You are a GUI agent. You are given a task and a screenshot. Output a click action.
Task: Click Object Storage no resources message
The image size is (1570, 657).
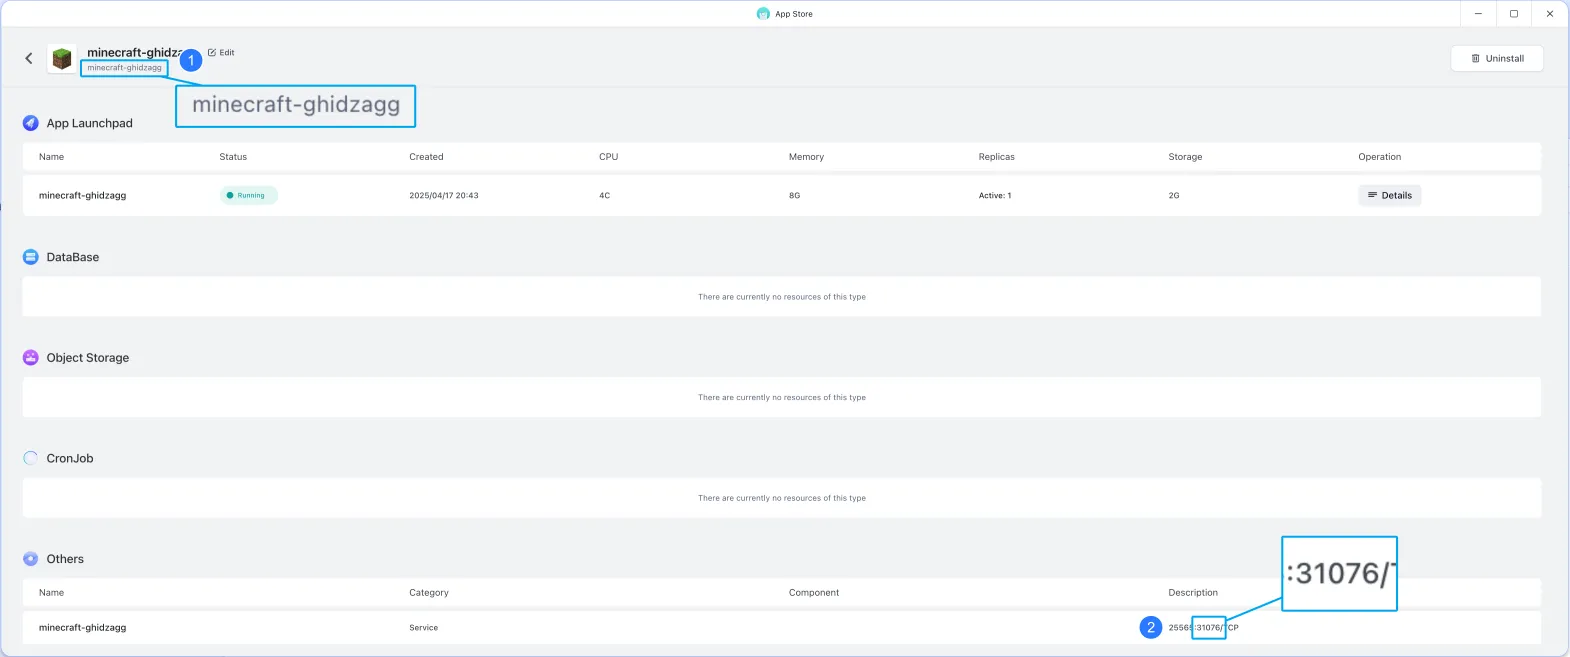[782, 397]
